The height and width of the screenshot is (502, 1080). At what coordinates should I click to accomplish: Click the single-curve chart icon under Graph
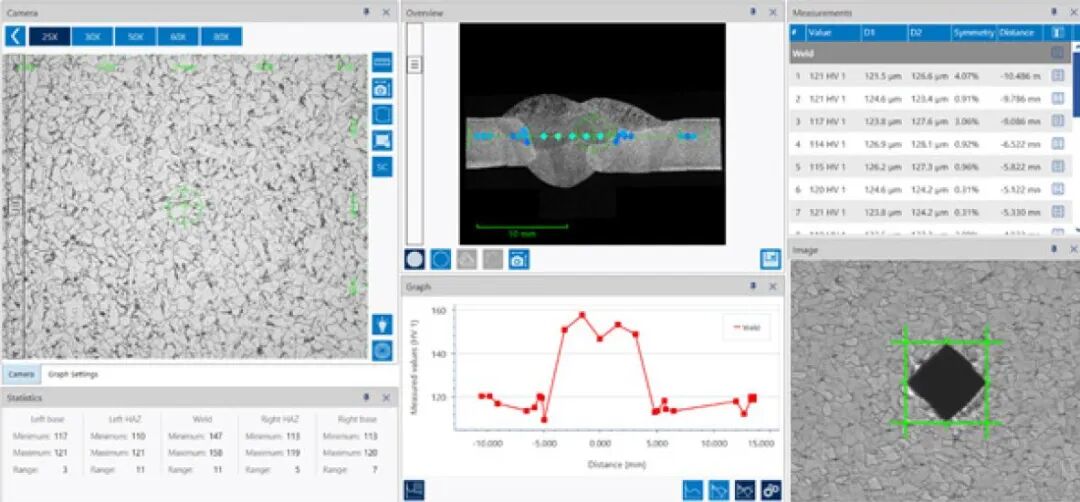coord(693,490)
